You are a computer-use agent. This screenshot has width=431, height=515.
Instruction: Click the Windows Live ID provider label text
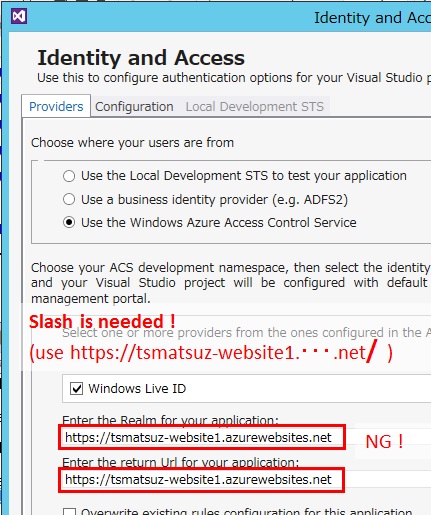[x=137, y=389]
